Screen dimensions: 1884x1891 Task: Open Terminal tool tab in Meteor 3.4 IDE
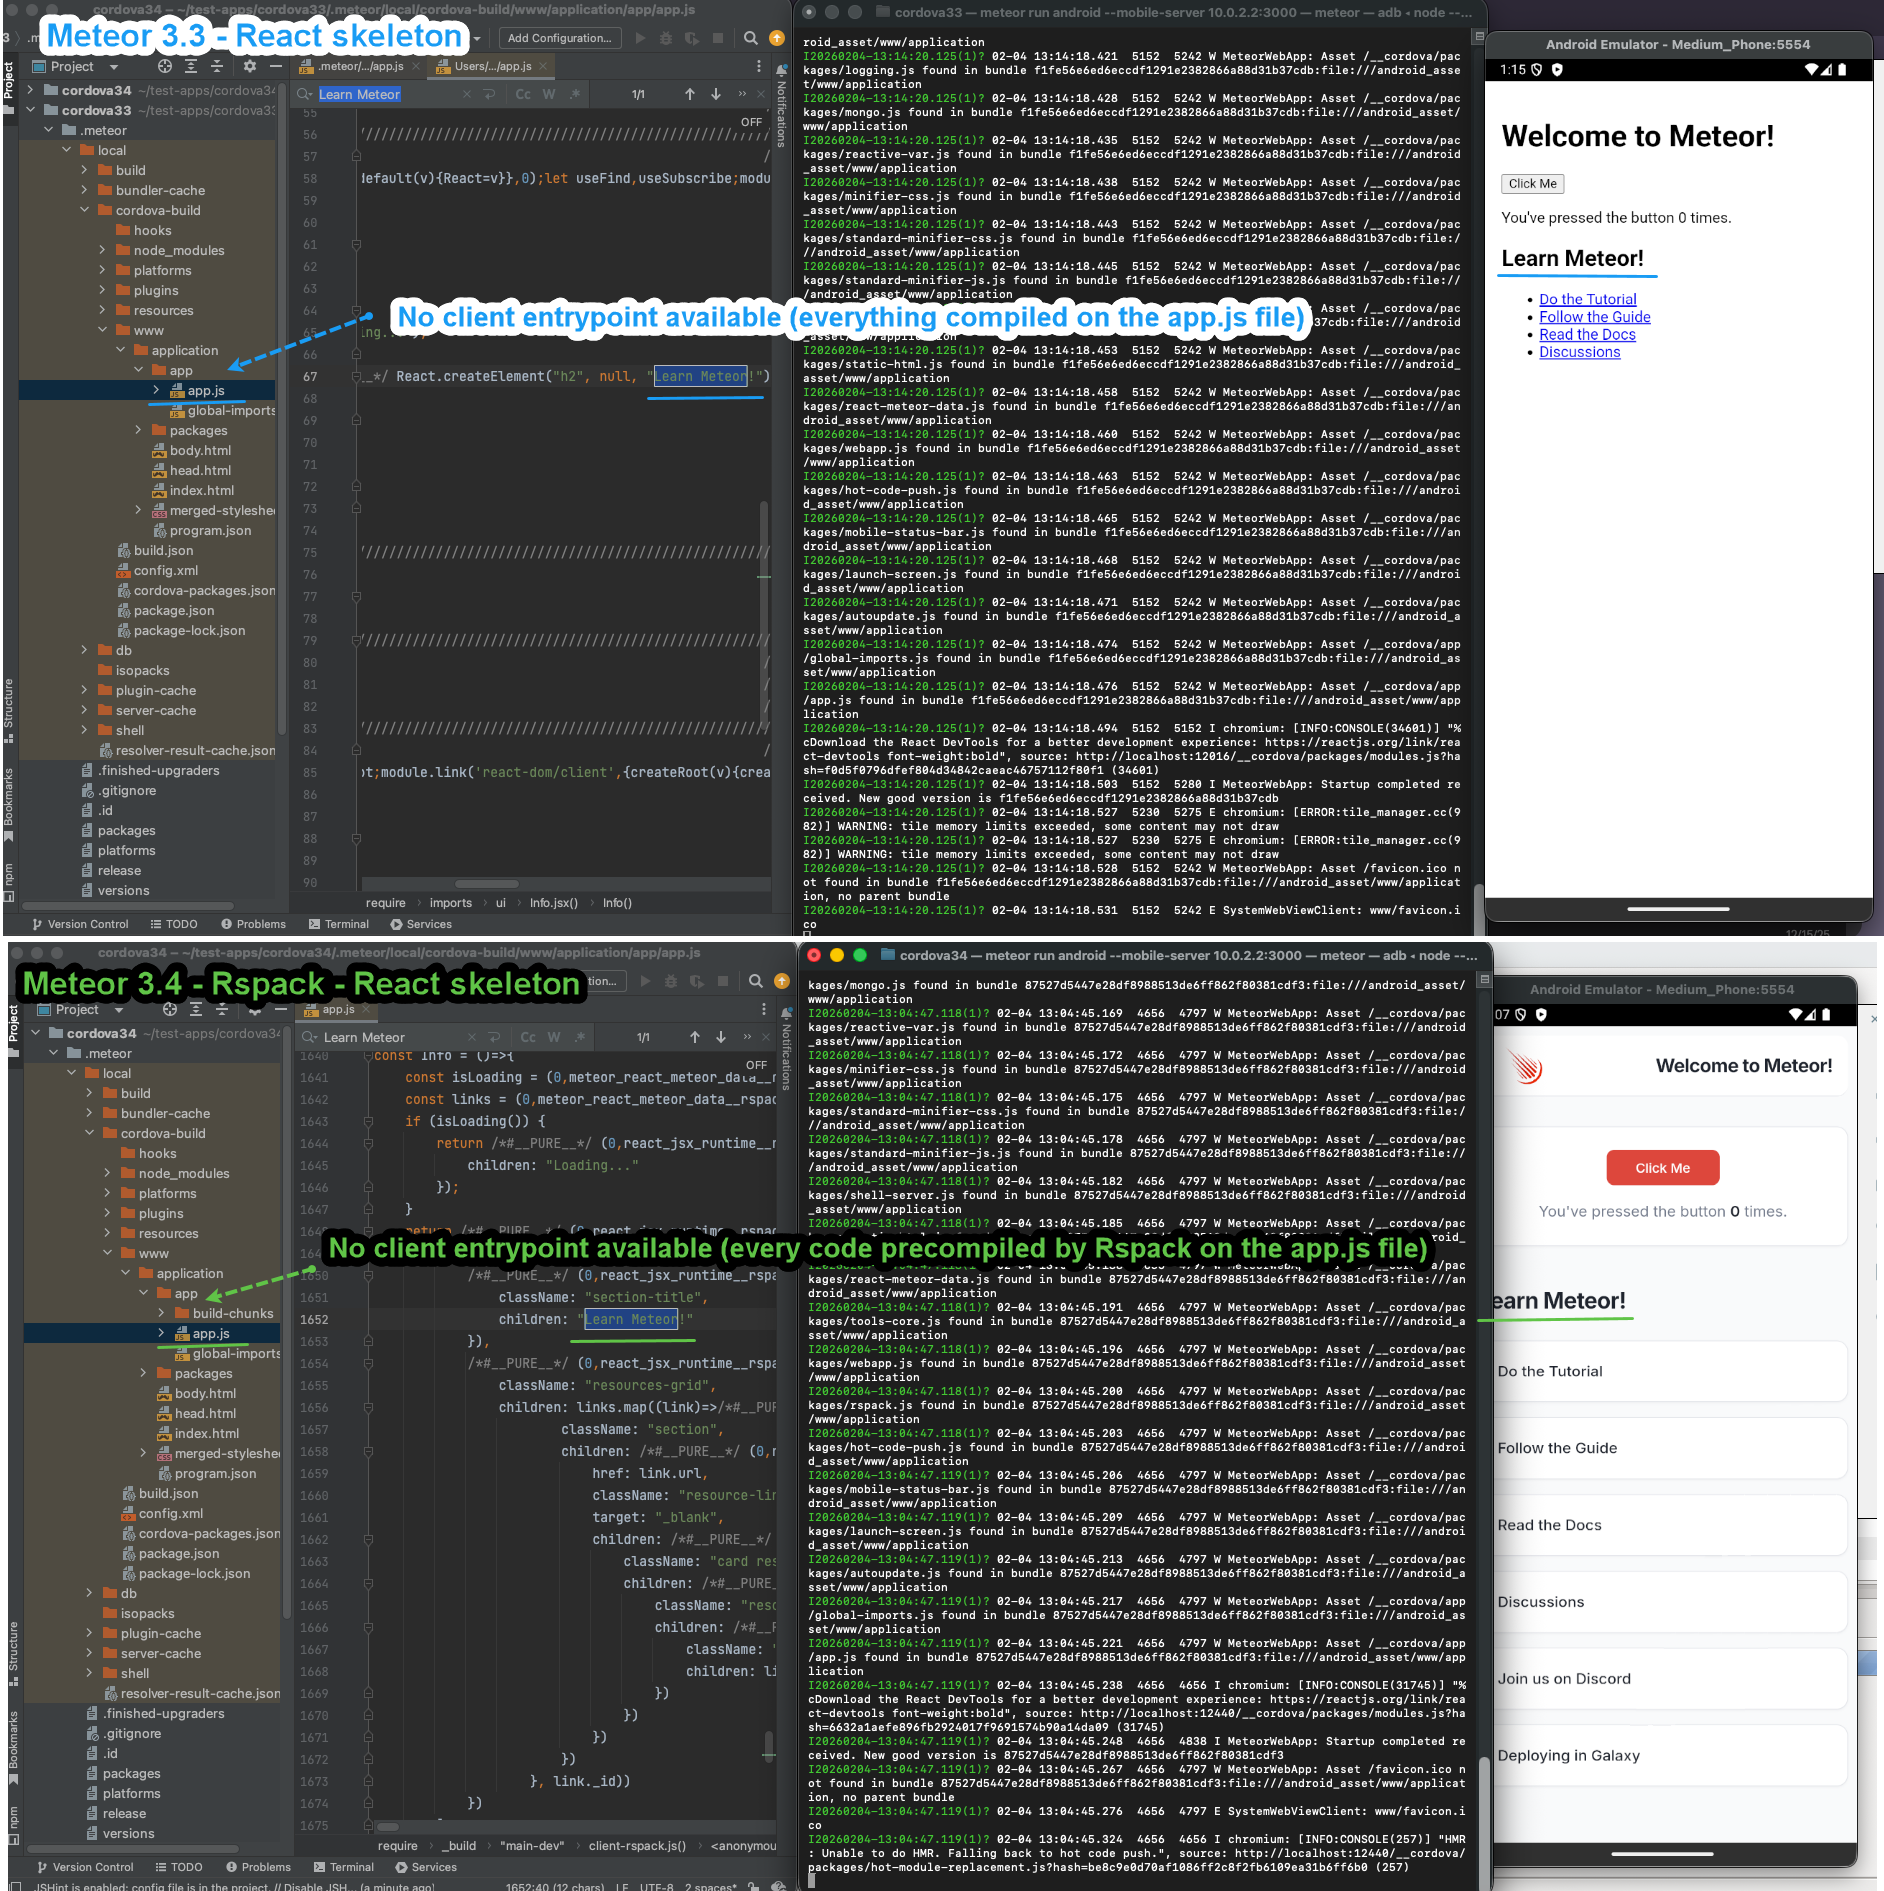pyautogui.click(x=343, y=1867)
